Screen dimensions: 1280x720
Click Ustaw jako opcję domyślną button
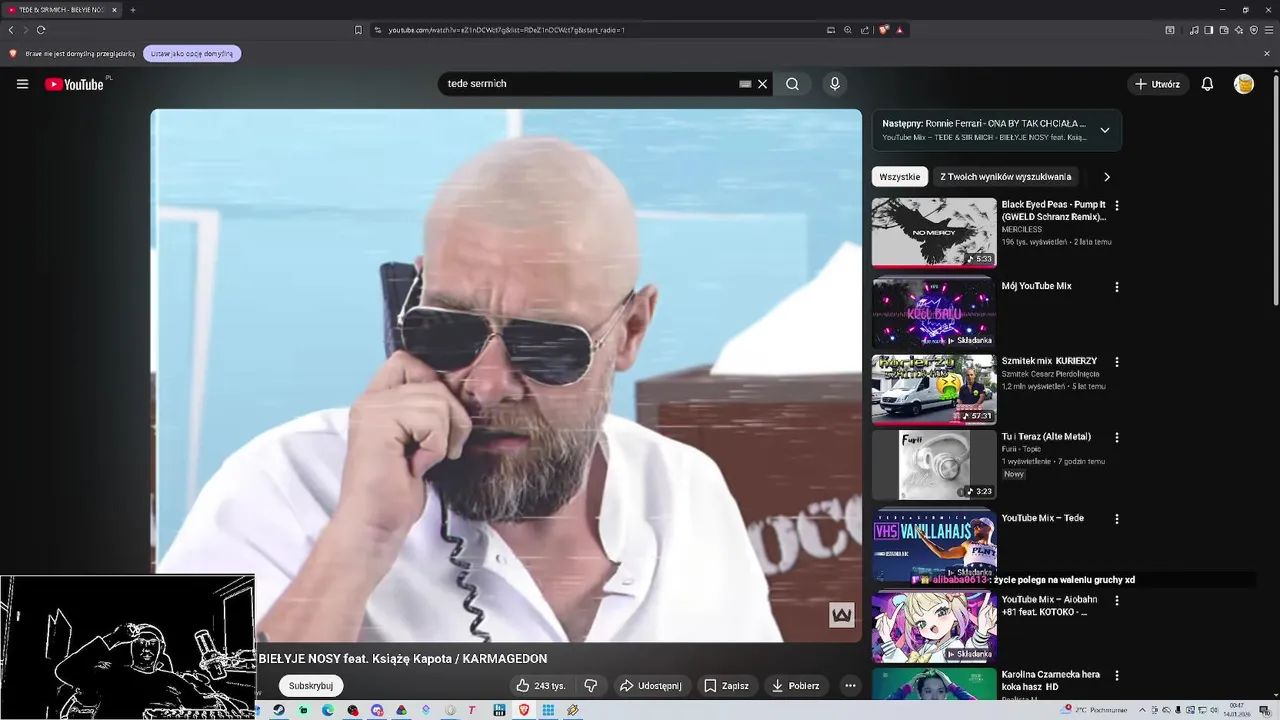coord(192,53)
